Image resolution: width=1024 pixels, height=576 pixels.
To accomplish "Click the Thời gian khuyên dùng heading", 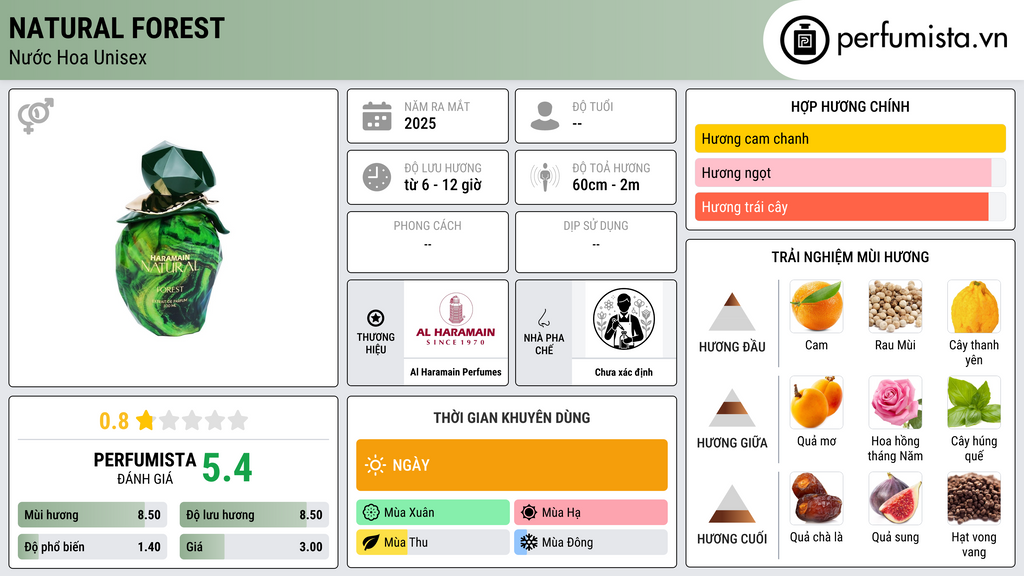I will pos(512,418).
